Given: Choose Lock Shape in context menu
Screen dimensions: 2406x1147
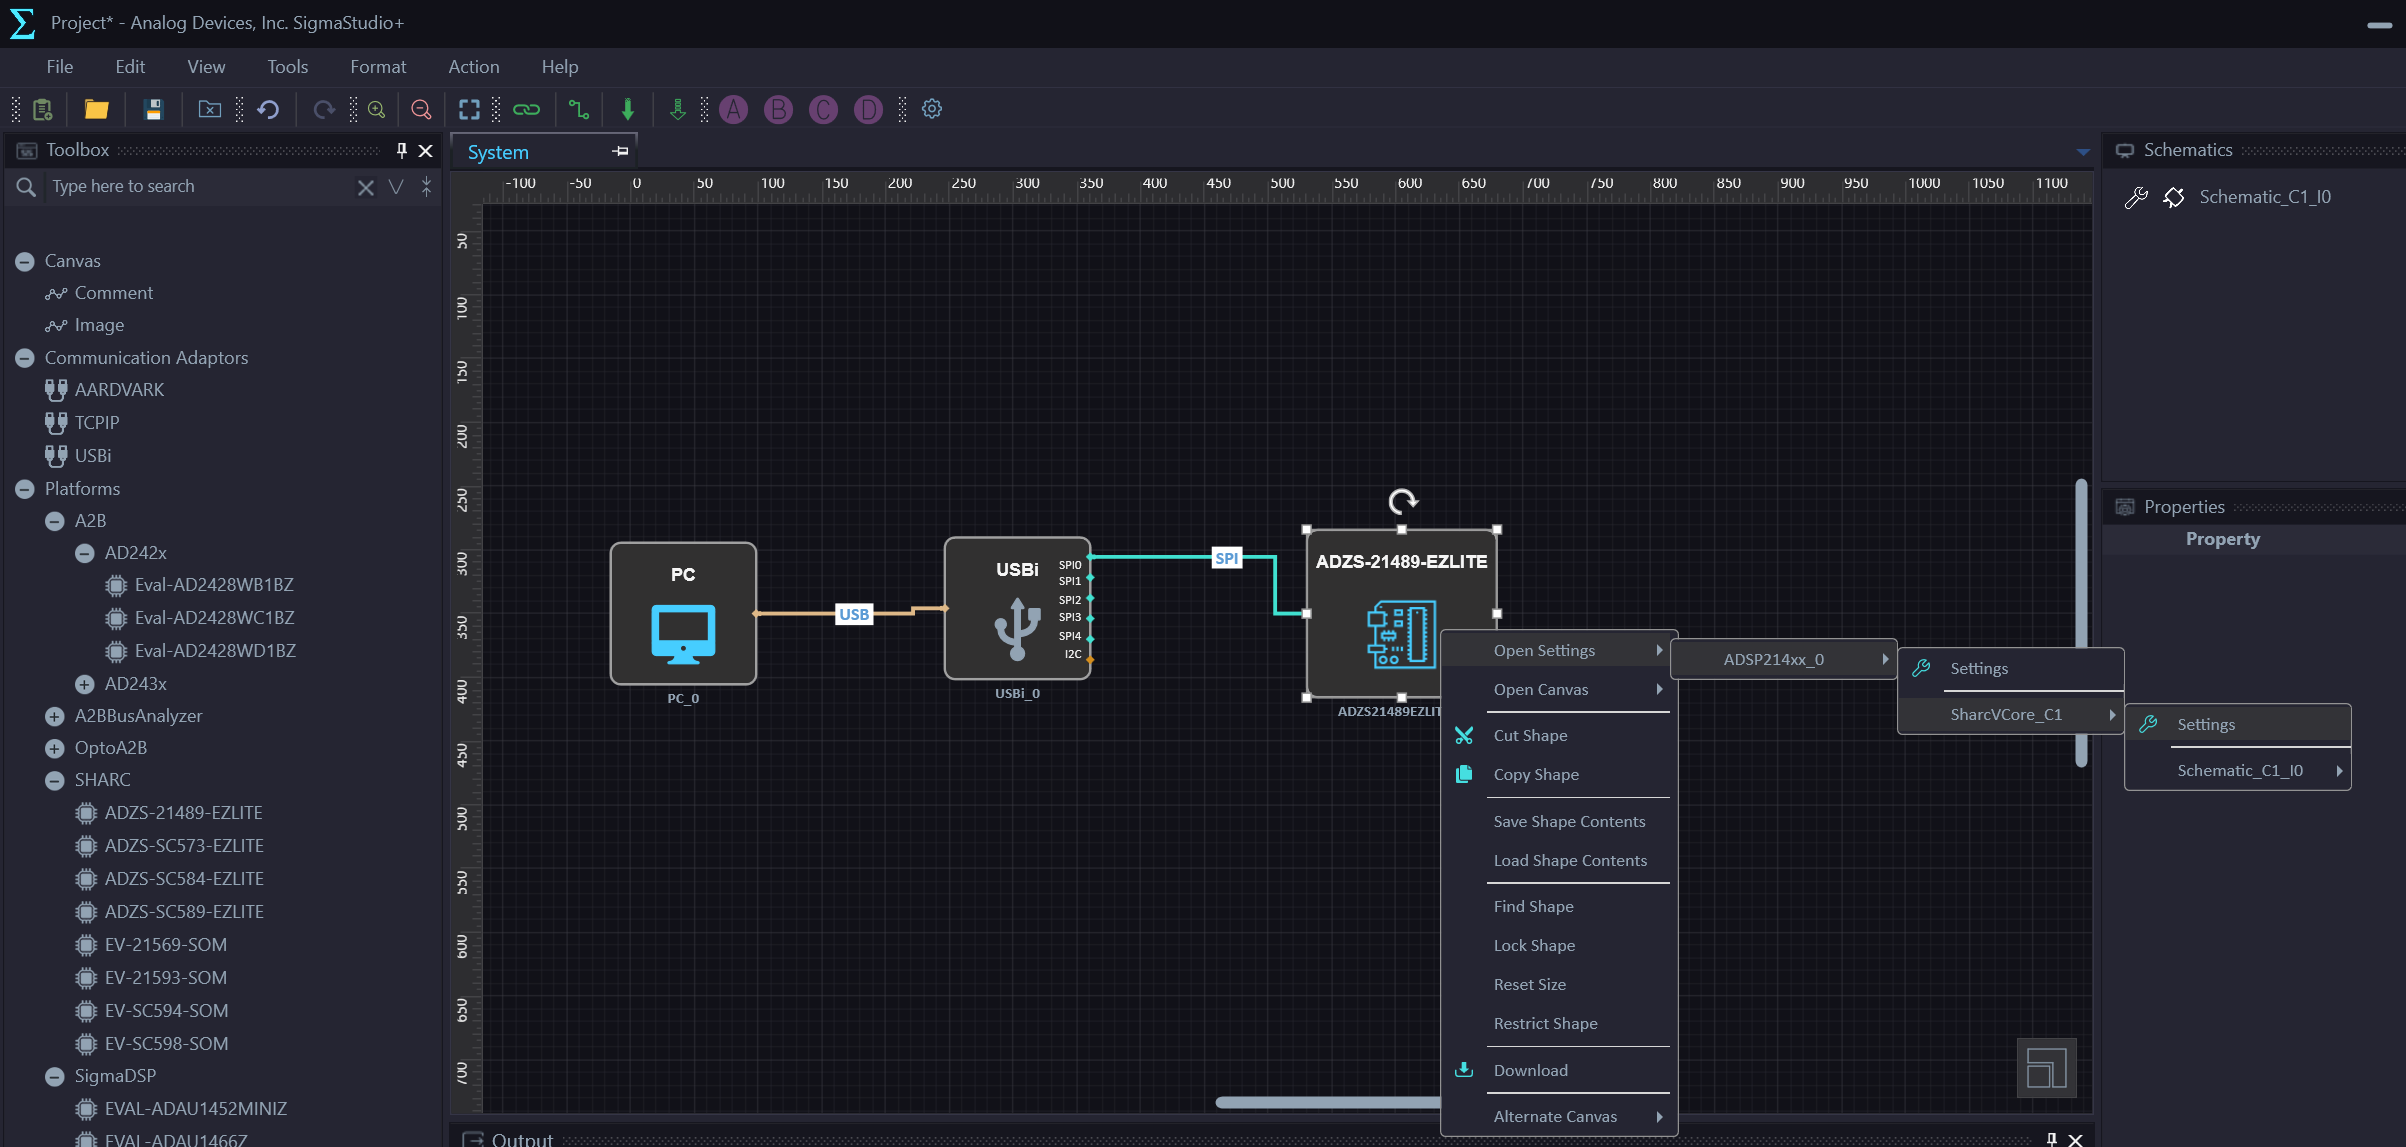Looking at the screenshot, I should pos(1559,946).
